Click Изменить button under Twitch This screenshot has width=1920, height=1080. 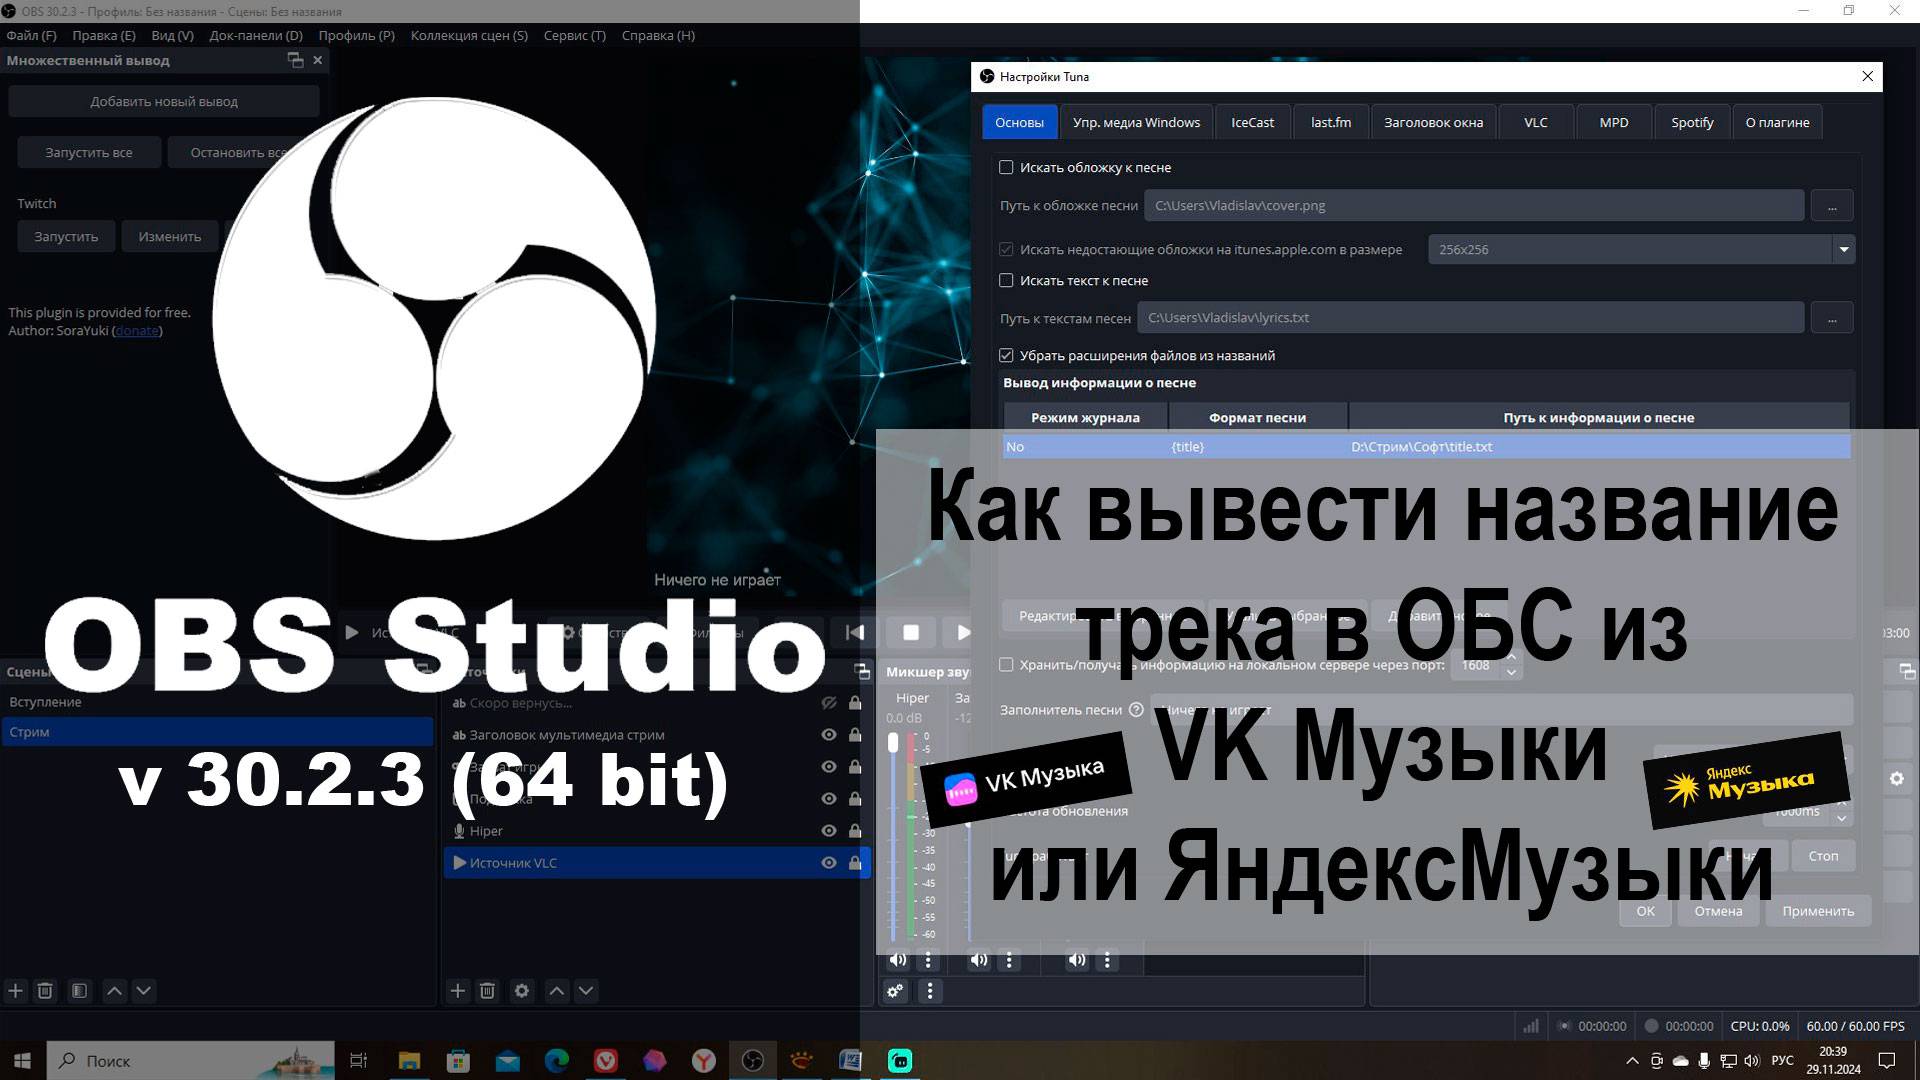pos(170,236)
